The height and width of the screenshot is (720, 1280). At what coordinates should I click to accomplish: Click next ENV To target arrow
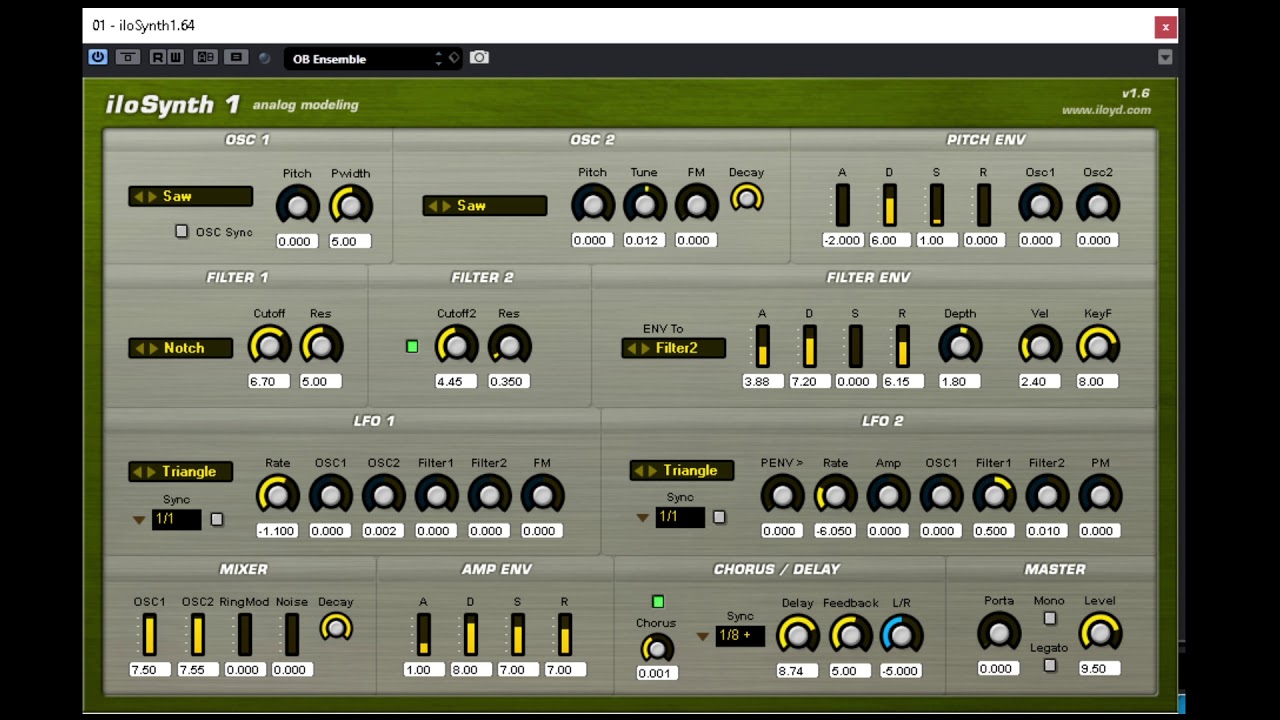click(645, 348)
